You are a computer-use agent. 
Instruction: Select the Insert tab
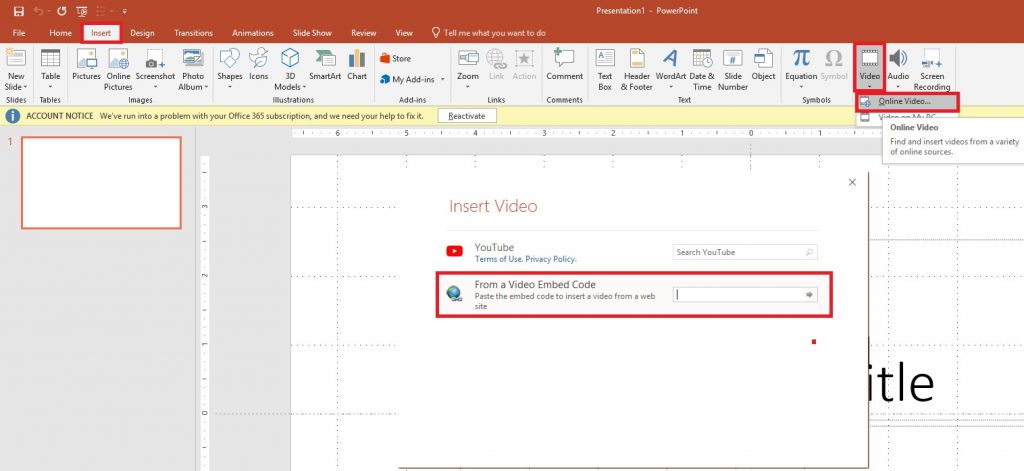[101, 33]
